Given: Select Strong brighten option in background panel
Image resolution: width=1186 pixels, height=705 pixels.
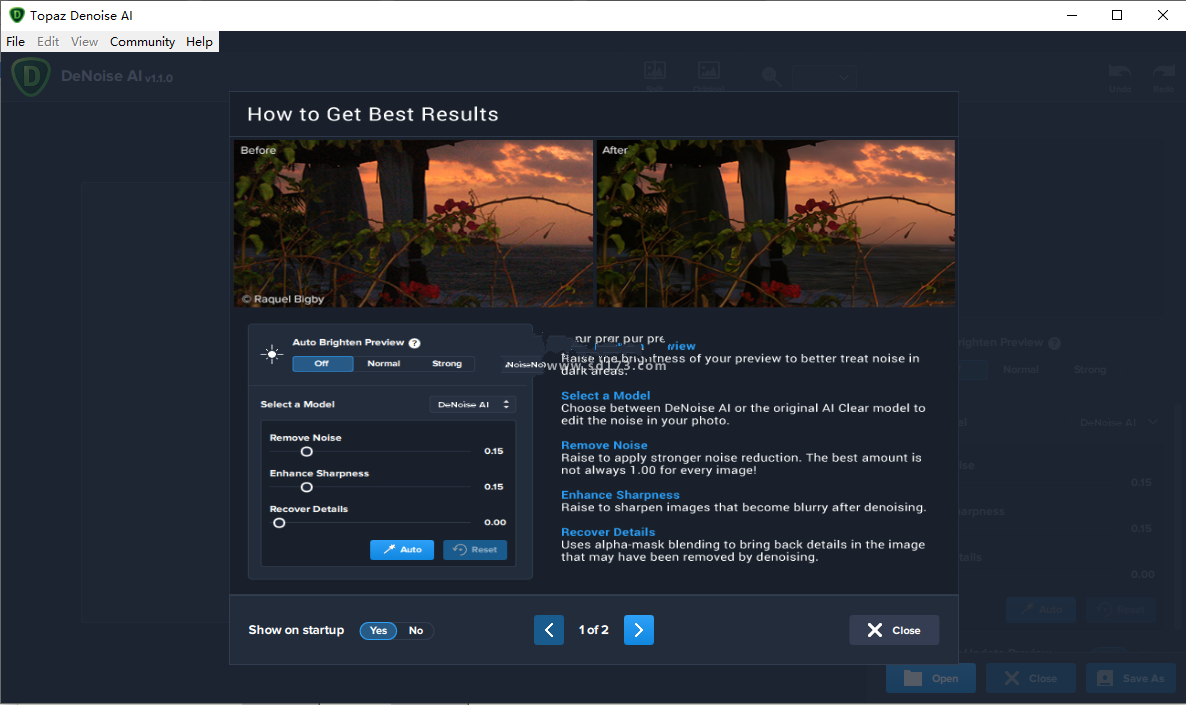Looking at the screenshot, I should [x=1089, y=370].
